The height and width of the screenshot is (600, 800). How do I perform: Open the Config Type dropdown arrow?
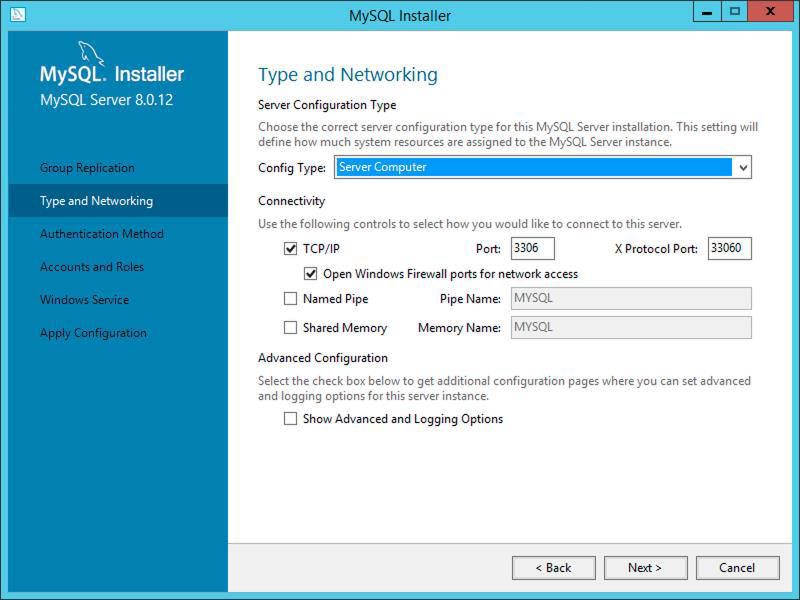[x=742, y=168]
